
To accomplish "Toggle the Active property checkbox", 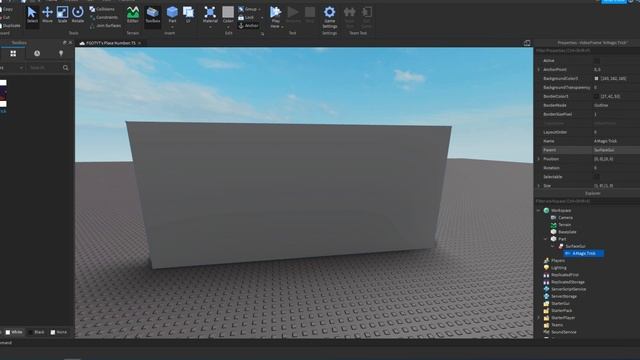I will click(x=597, y=60).
